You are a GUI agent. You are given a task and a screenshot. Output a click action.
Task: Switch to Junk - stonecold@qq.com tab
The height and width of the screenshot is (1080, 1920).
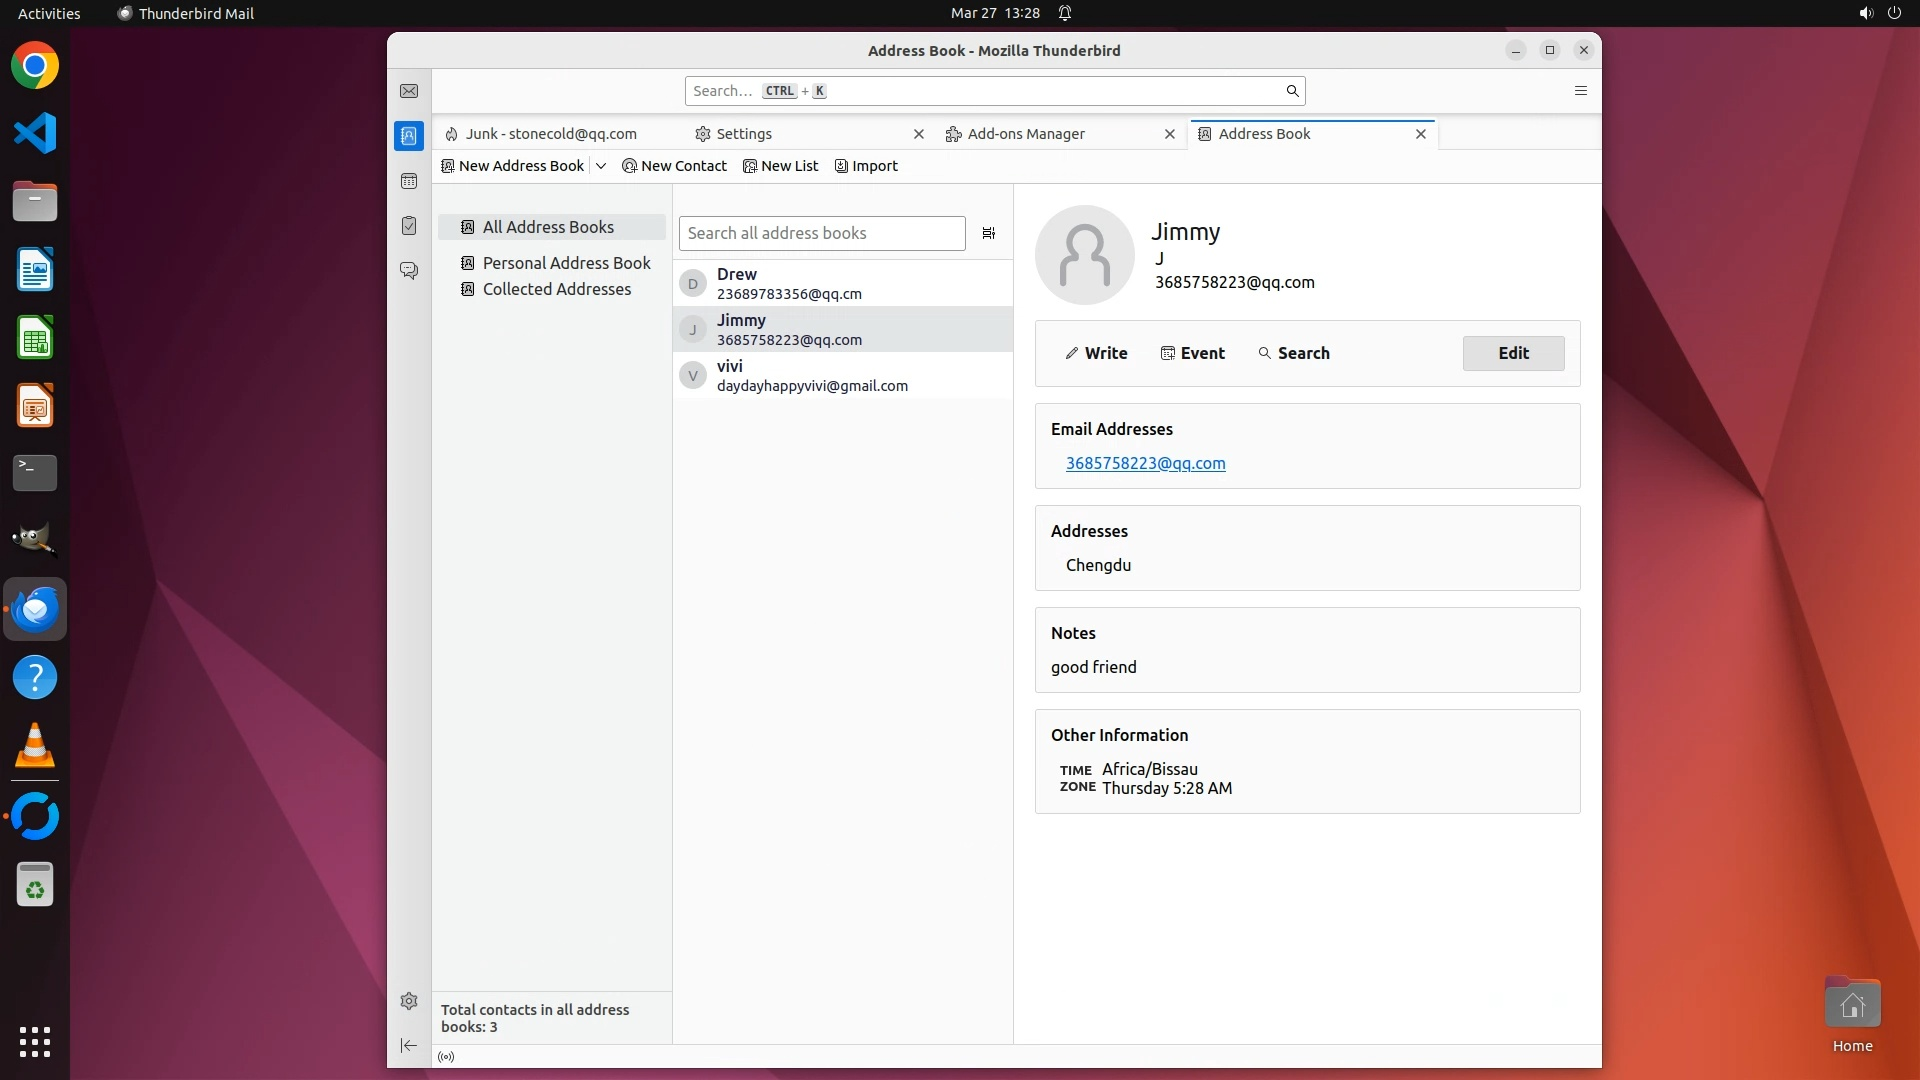pyautogui.click(x=550, y=134)
